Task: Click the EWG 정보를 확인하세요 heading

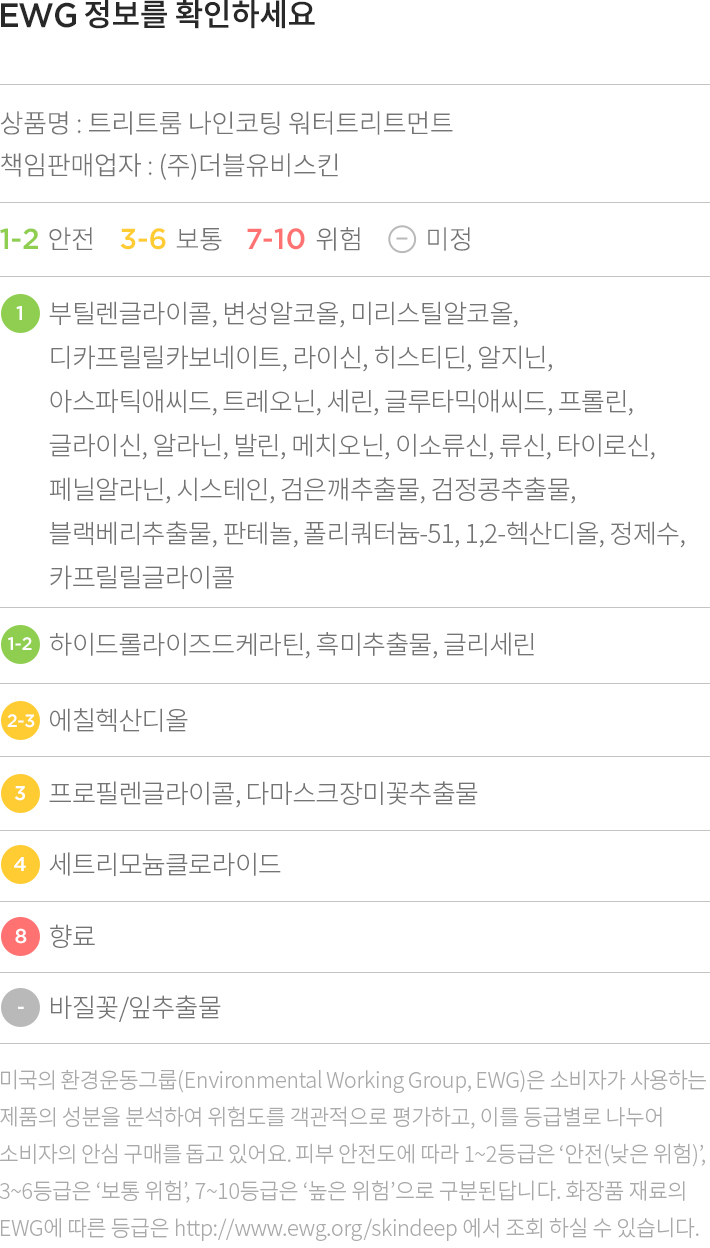Action: pyautogui.click(x=158, y=16)
